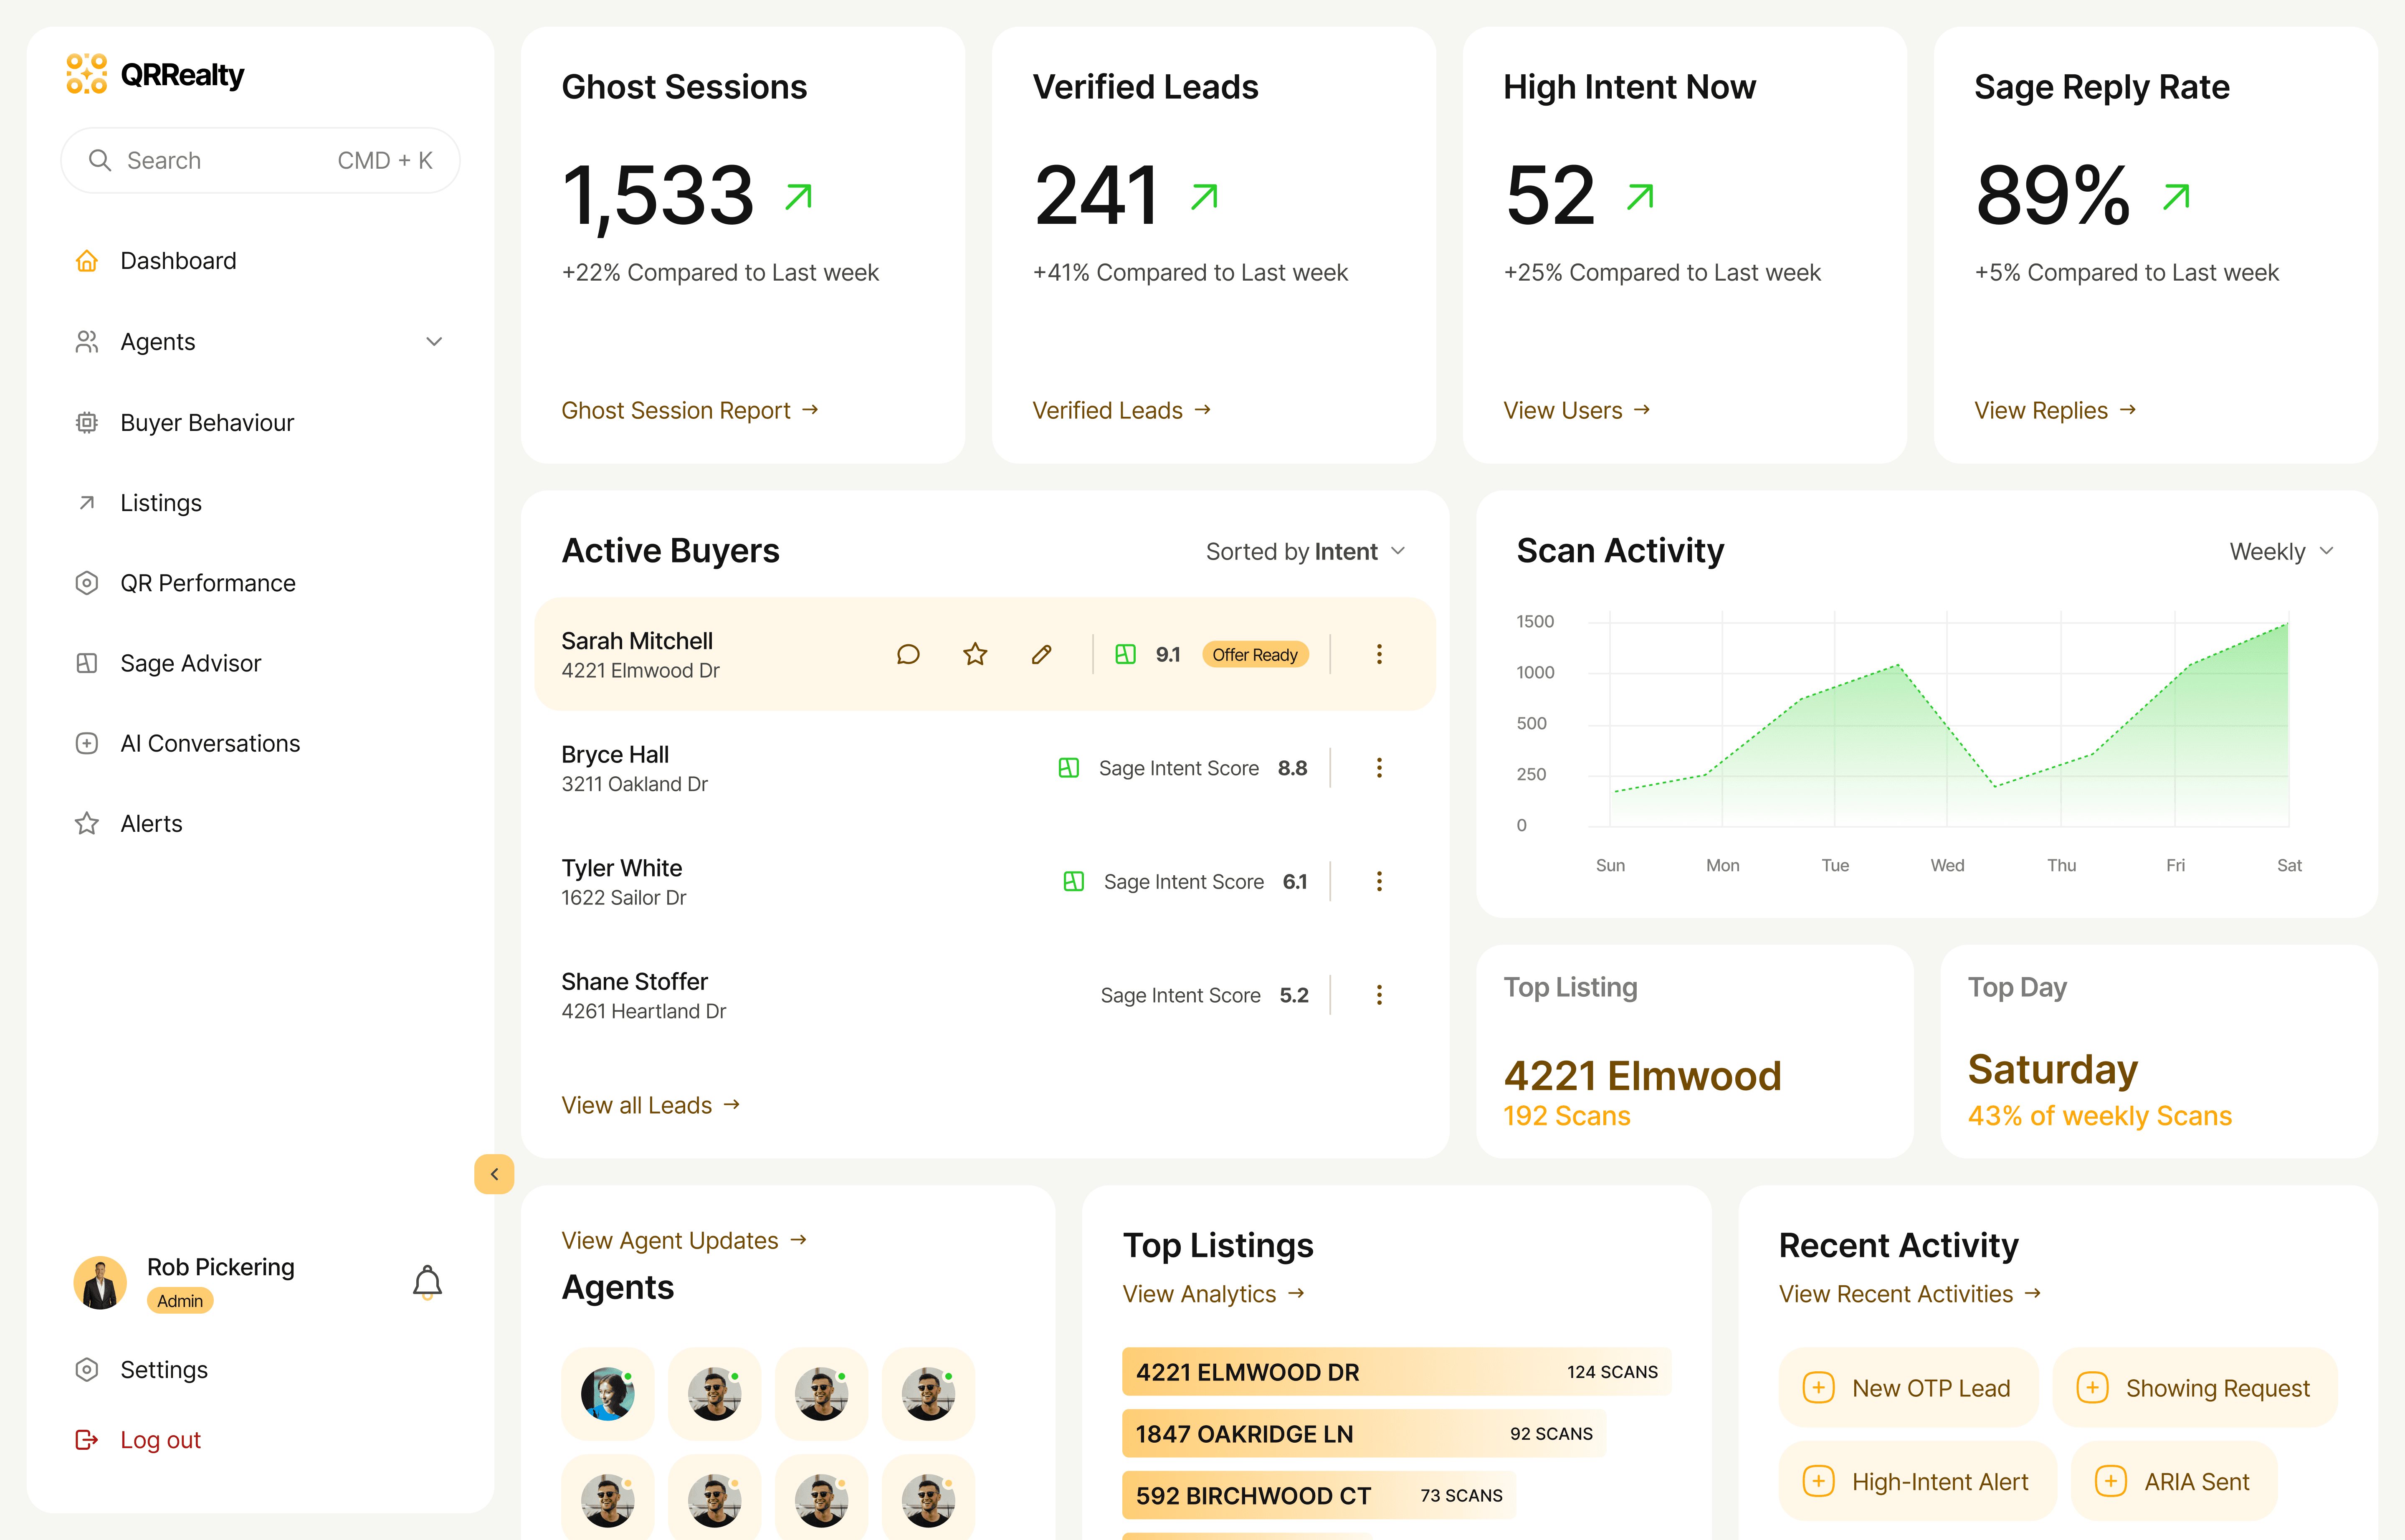Go to QR Performance in the sidebar
Image resolution: width=2405 pixels, height=1540 pixels.
(207, 583)
